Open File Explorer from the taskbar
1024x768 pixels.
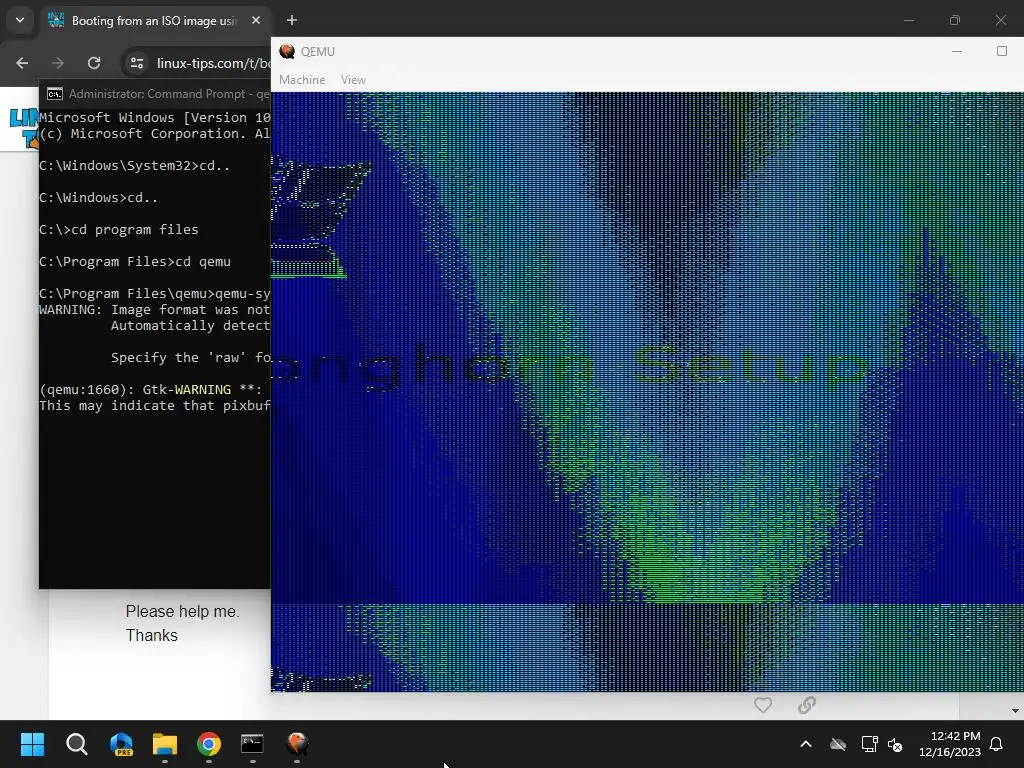click(x=165, y=744)
